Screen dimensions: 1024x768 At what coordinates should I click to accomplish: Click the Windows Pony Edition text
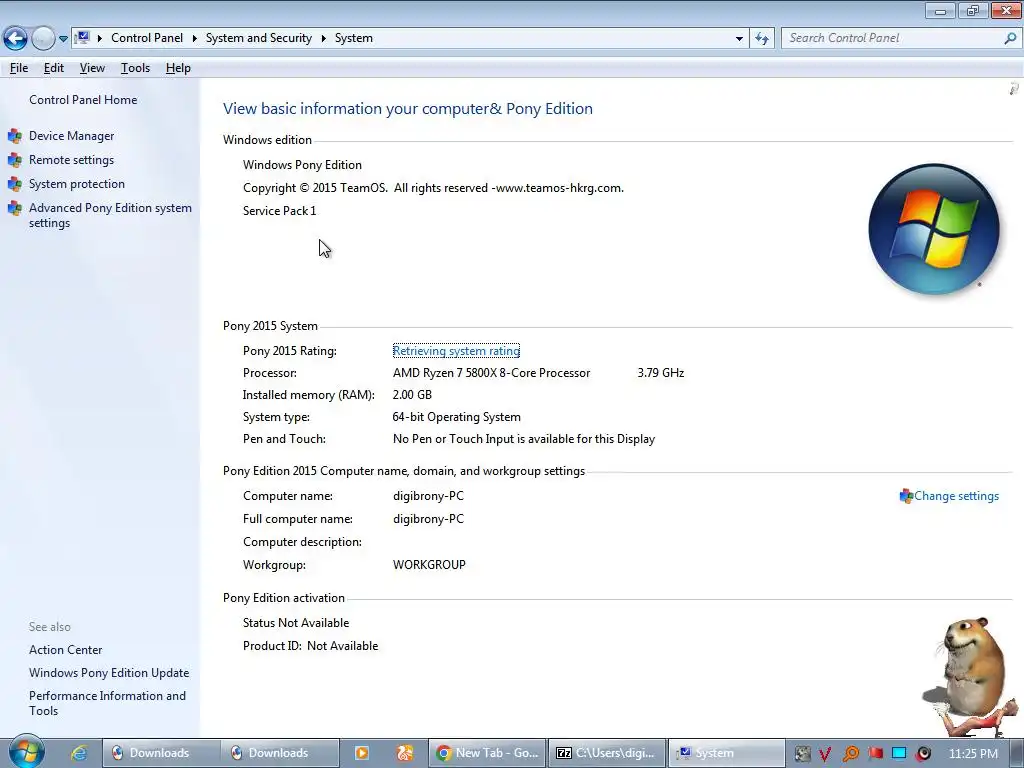tap(302, 165)
